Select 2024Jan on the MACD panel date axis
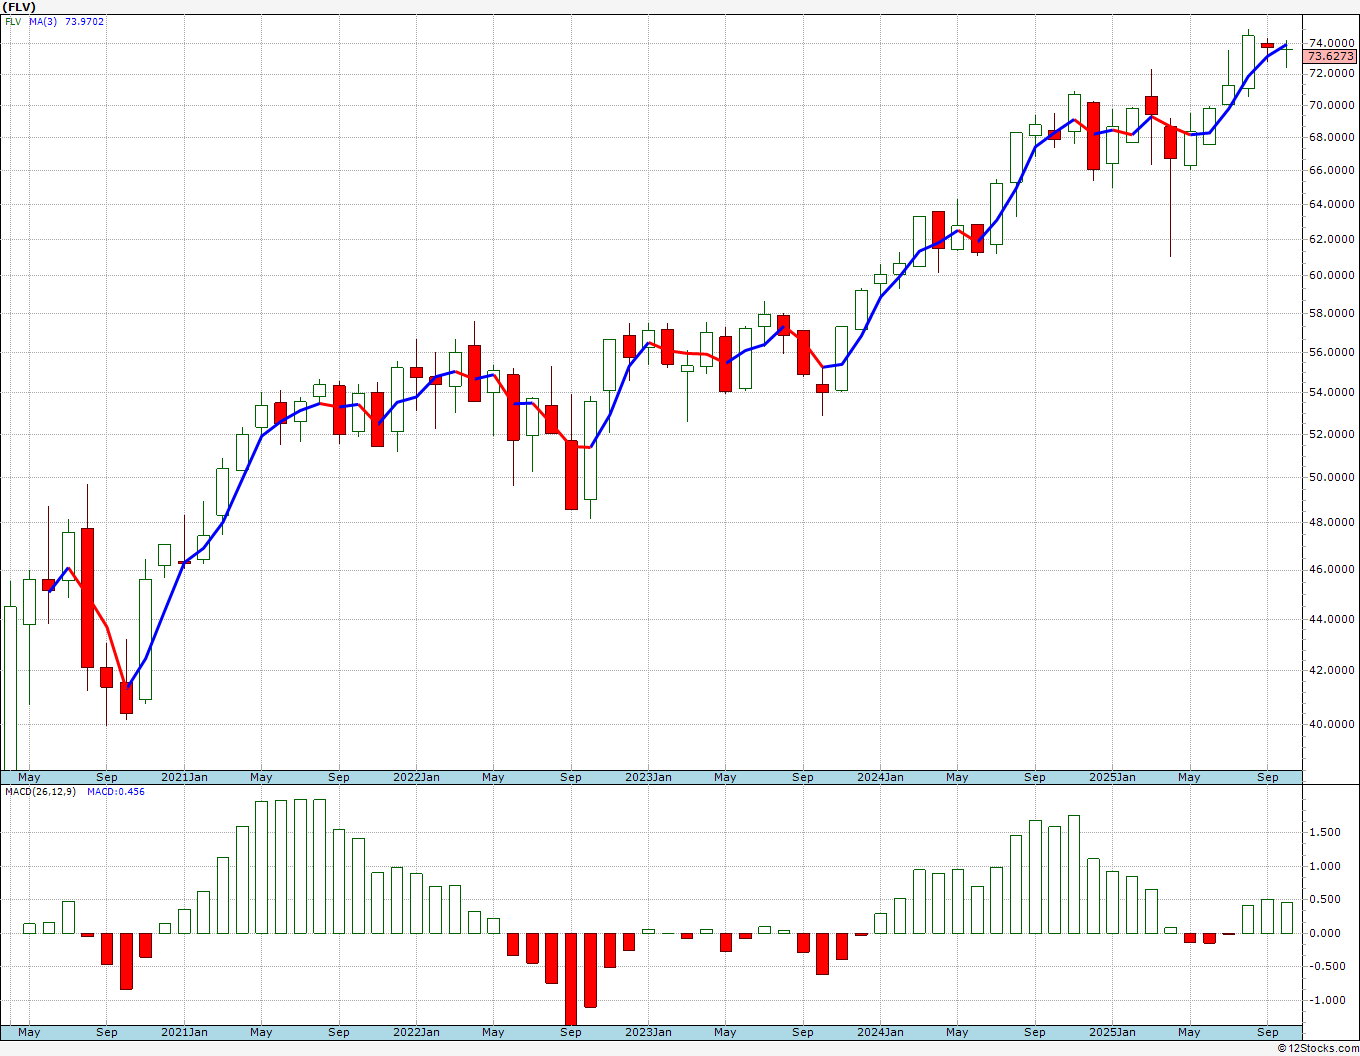The width and height of the screenshot is (1360, 1056). coord(881,1032)
